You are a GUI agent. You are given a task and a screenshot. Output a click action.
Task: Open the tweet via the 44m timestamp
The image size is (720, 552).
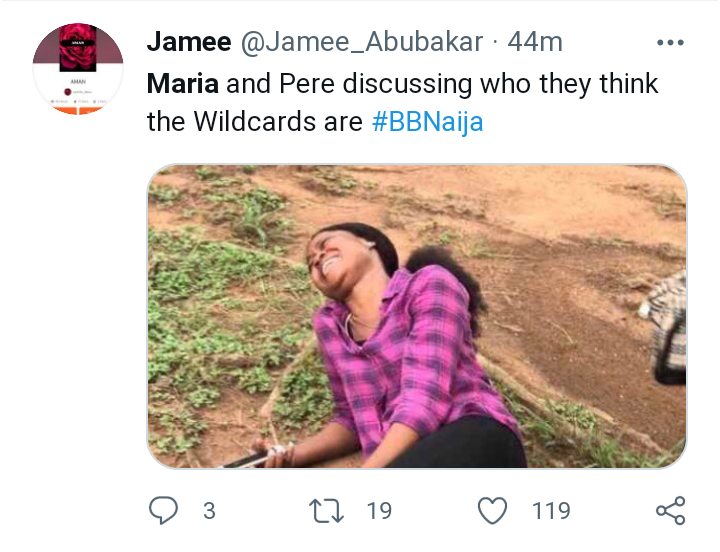pos(535,42)
